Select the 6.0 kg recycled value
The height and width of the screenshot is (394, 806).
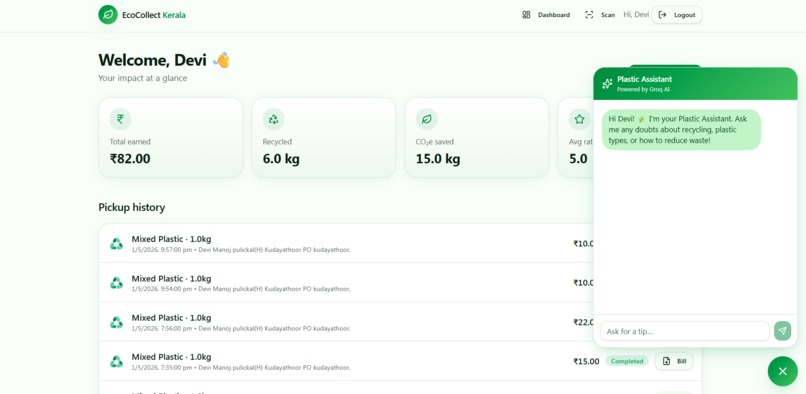[281, 159]
